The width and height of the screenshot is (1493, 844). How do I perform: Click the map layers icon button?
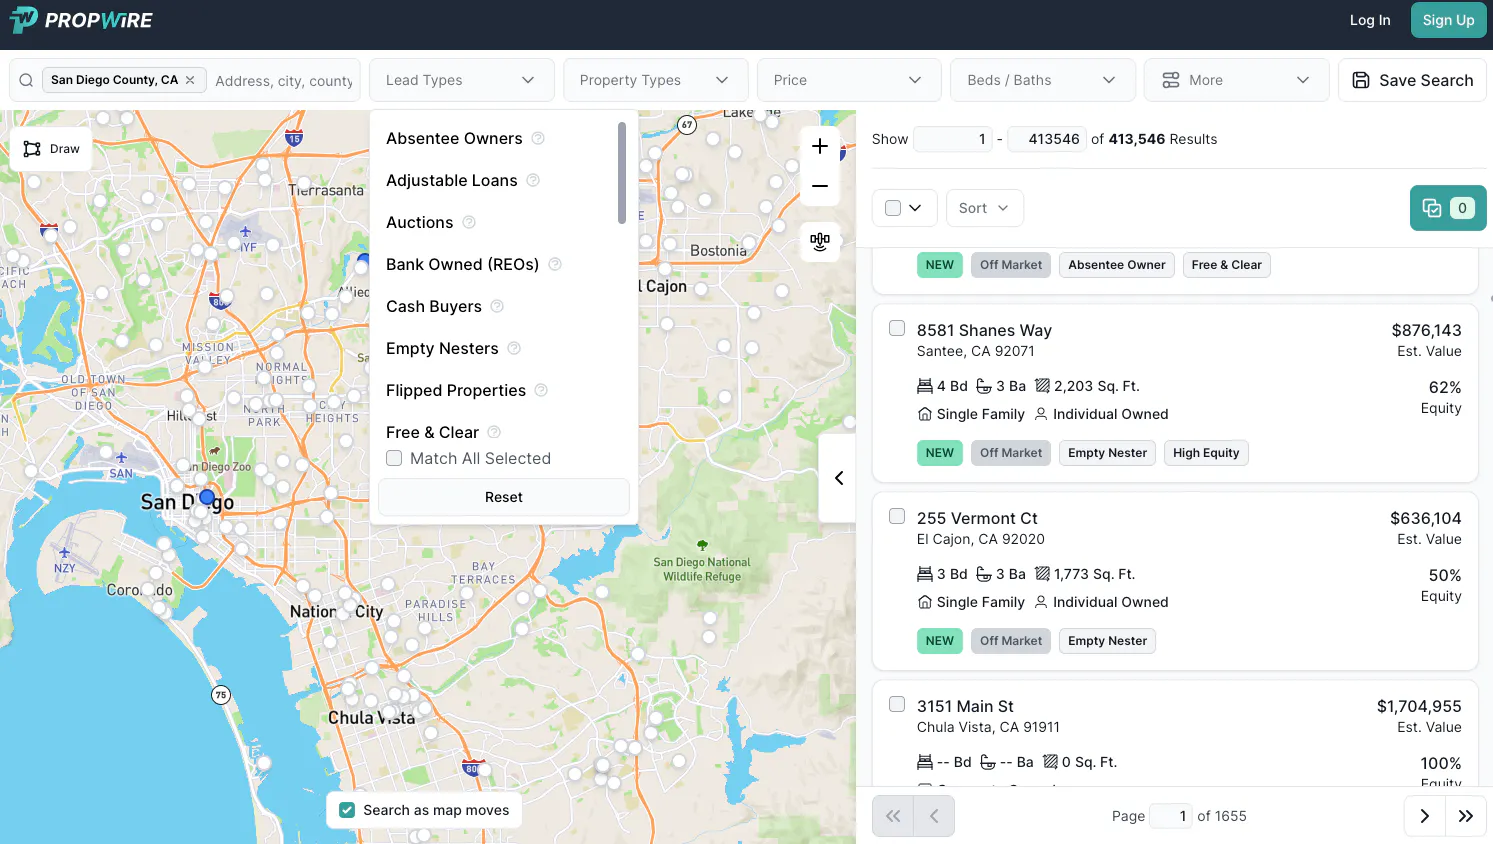click(x=820, y=242)
